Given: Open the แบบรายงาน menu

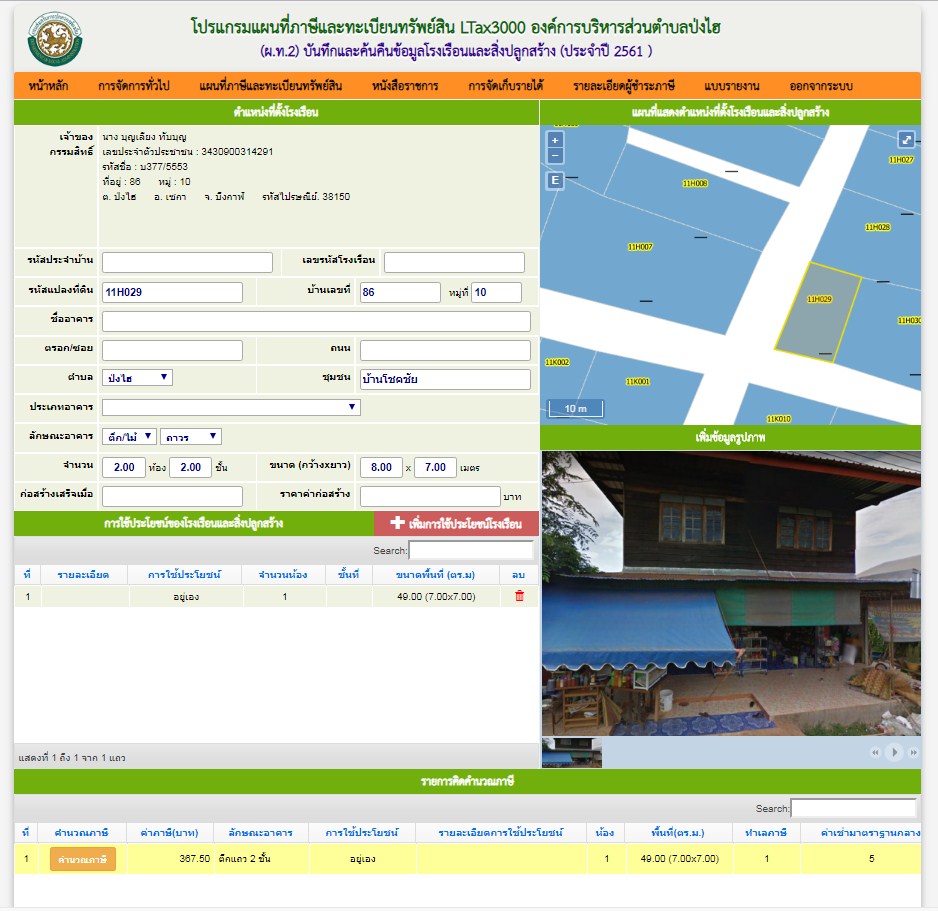Looking at the screenshot, I should point(732,86).
